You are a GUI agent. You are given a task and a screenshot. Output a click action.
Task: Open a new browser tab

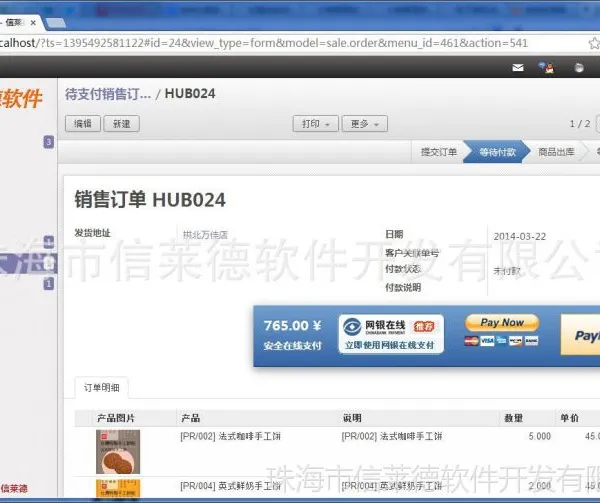56,23
